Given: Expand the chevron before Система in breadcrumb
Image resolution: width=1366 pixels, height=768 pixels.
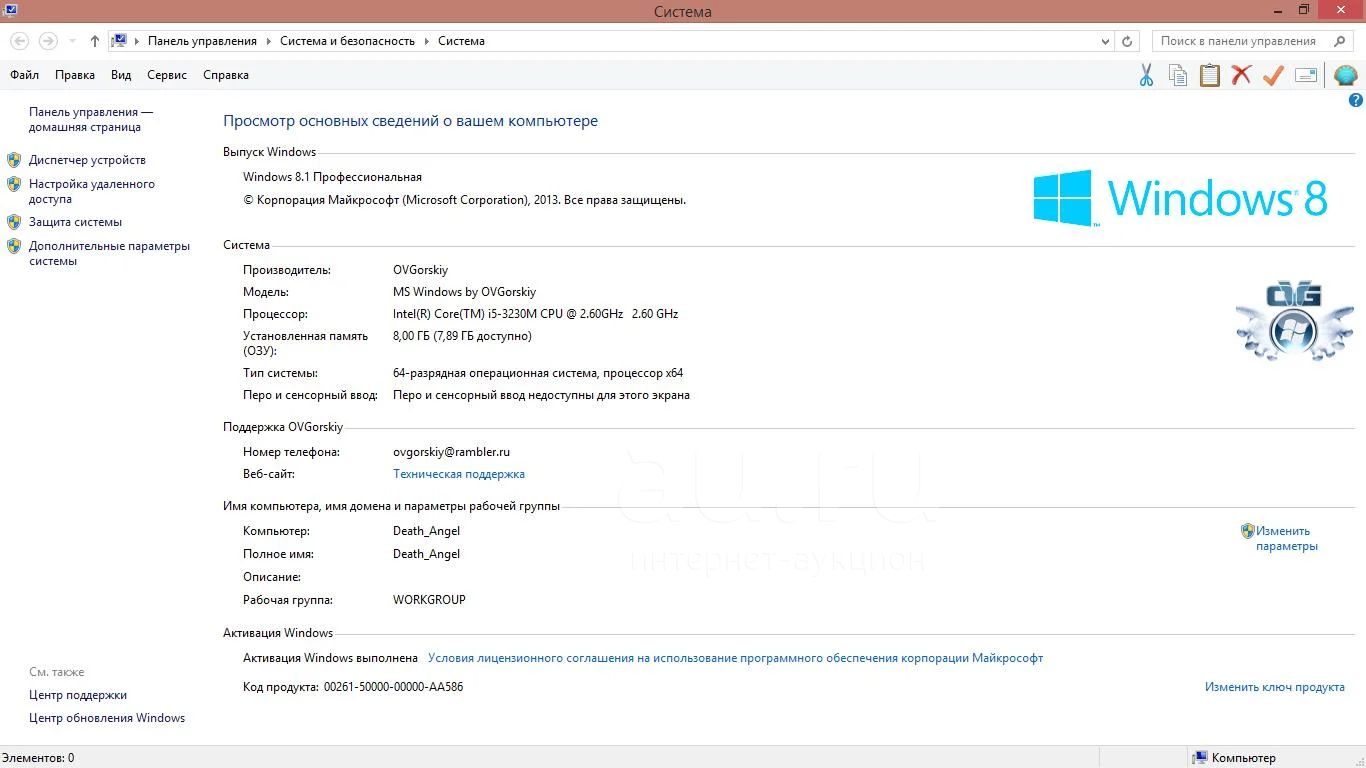Looking at the screenshot, I should 426,41.
